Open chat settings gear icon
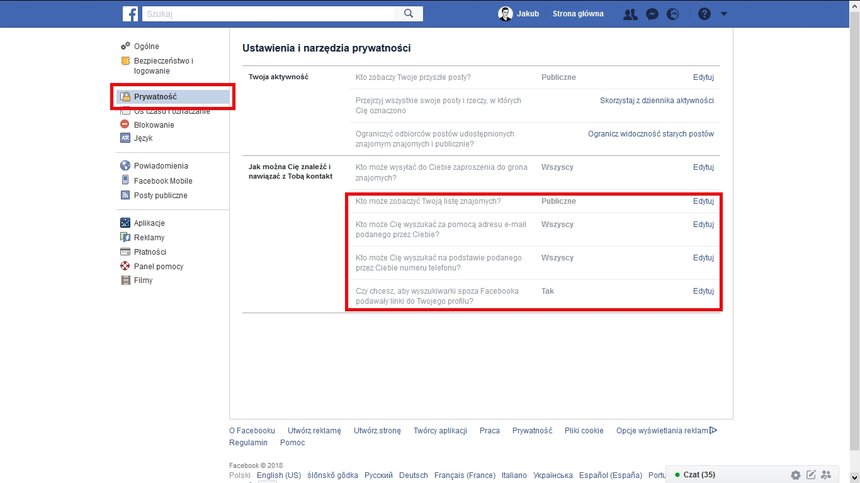Image resolution: width=860 pixels, height=483 pixels. pos(795,475)
